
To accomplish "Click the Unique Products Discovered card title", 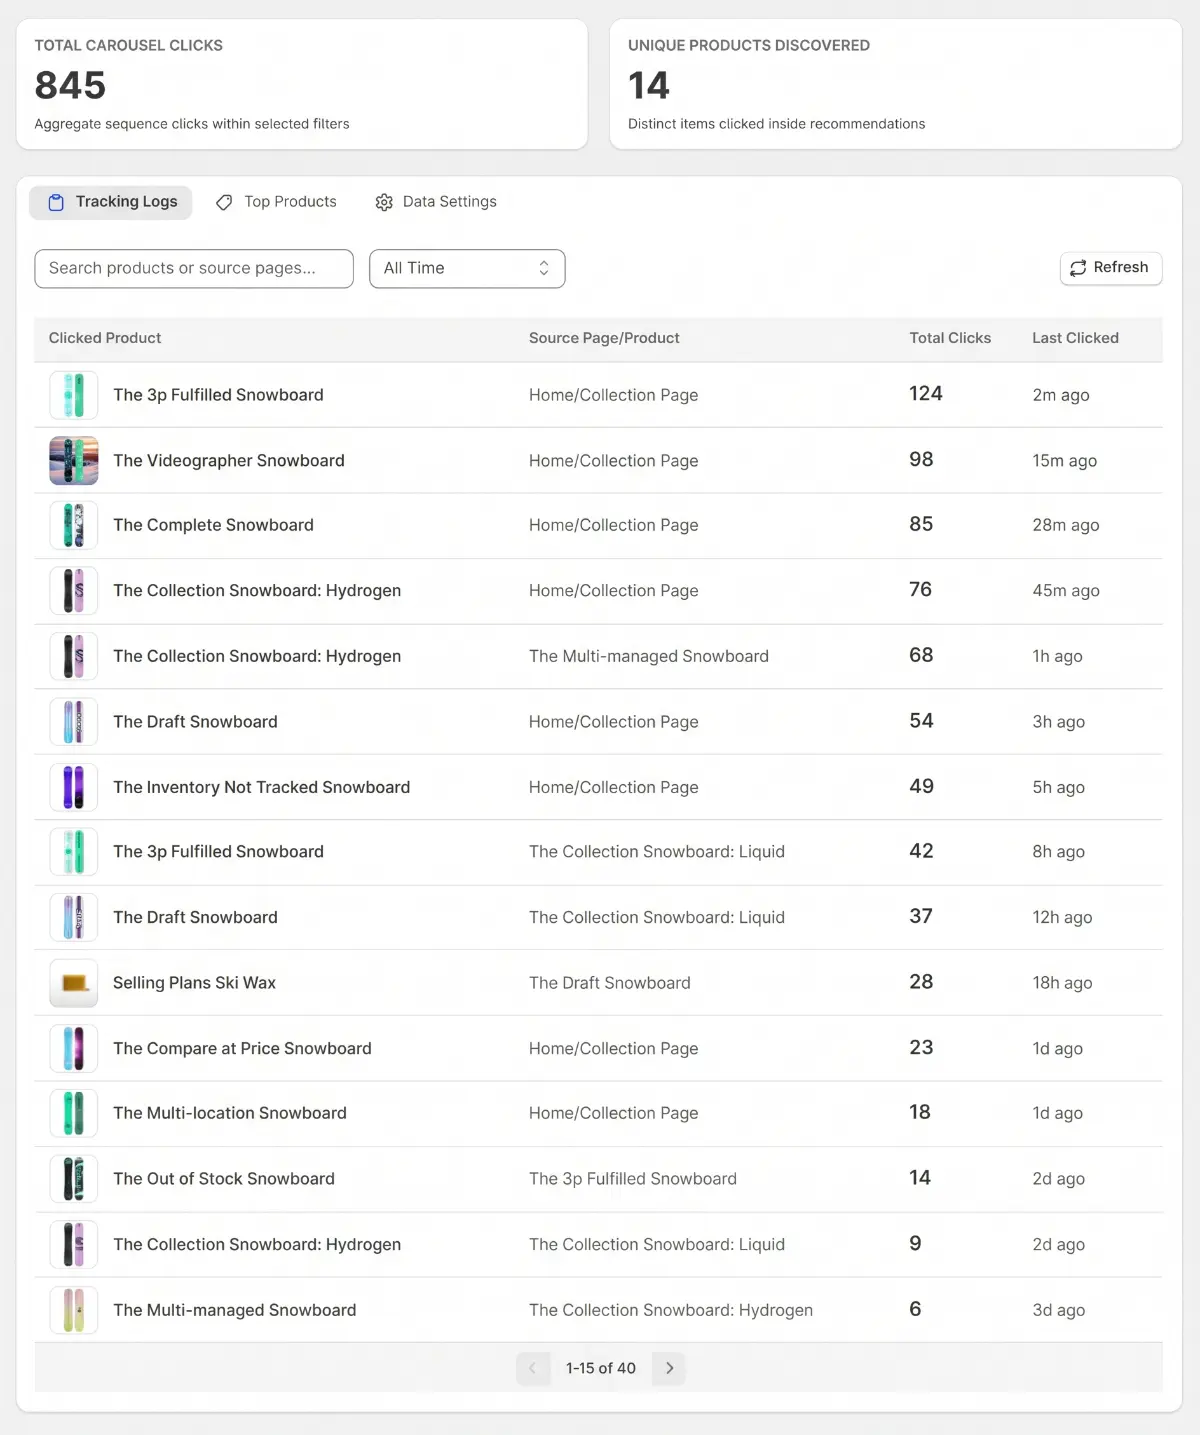I will pyautogui.click(x=749, y=46).
